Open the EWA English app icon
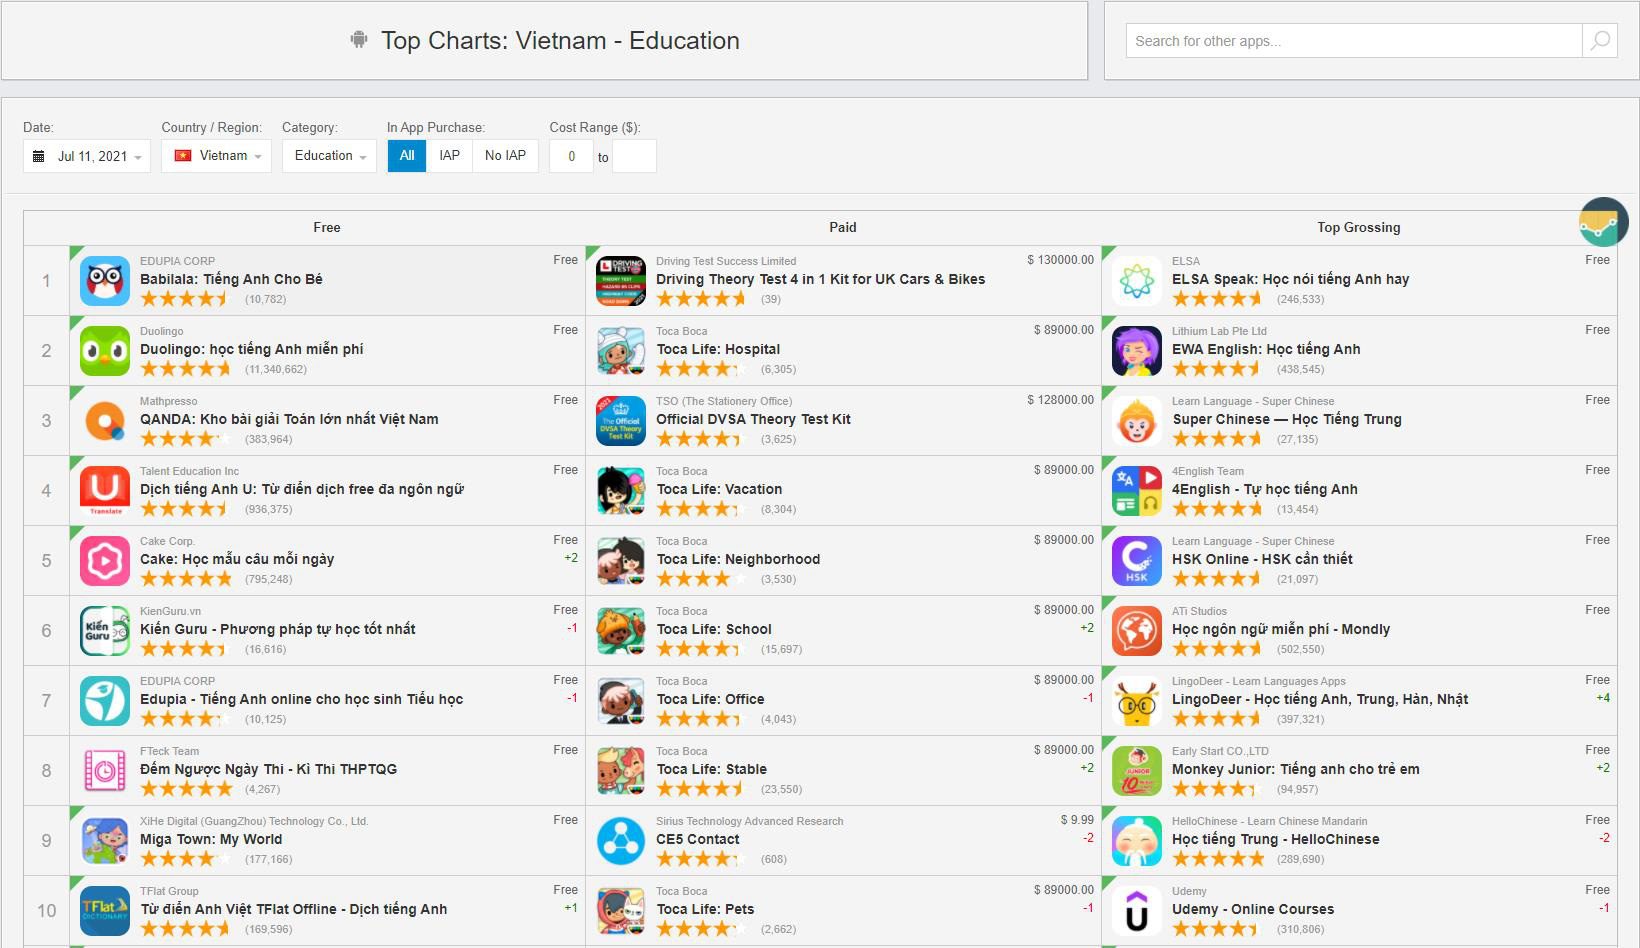Viewport: 1640px width, 948px height. (1137, 351)
